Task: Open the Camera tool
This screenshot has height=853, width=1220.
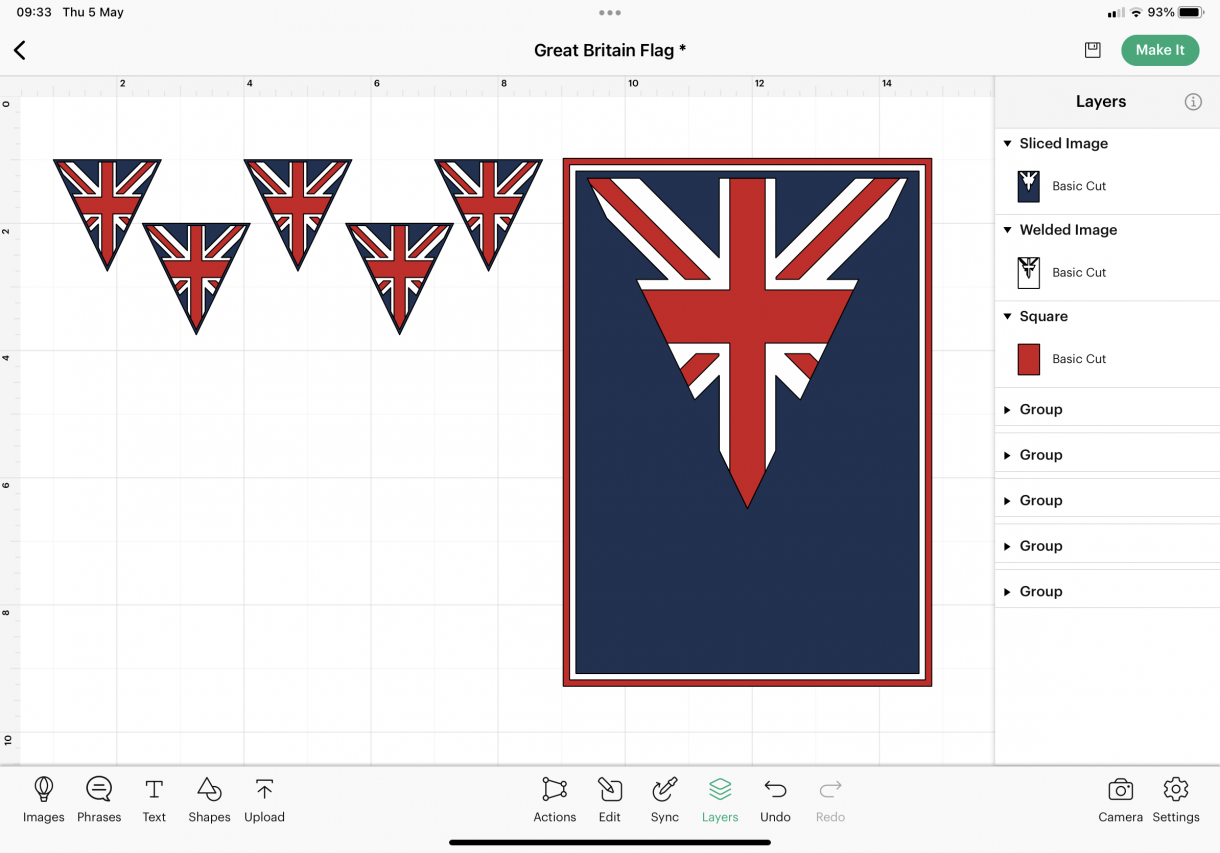Action: 1120,799
